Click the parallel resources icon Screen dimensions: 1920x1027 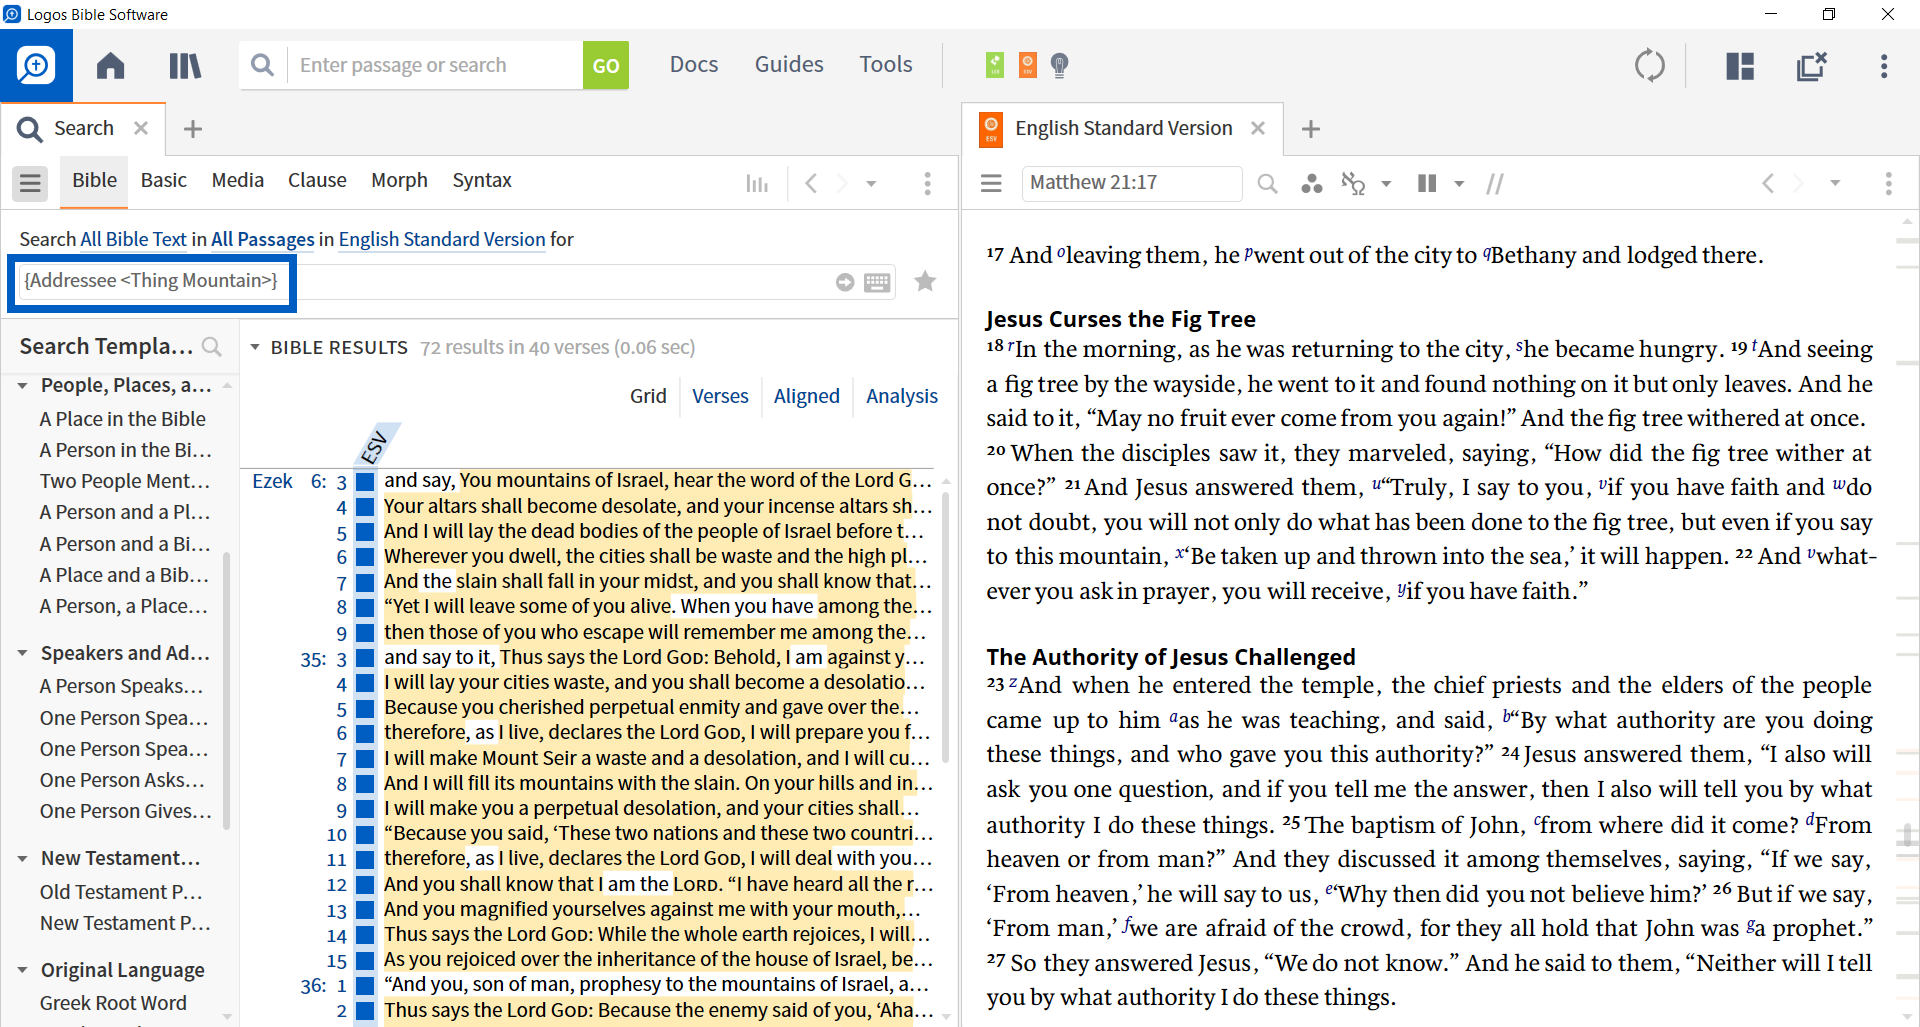[x=1427, y=183]
